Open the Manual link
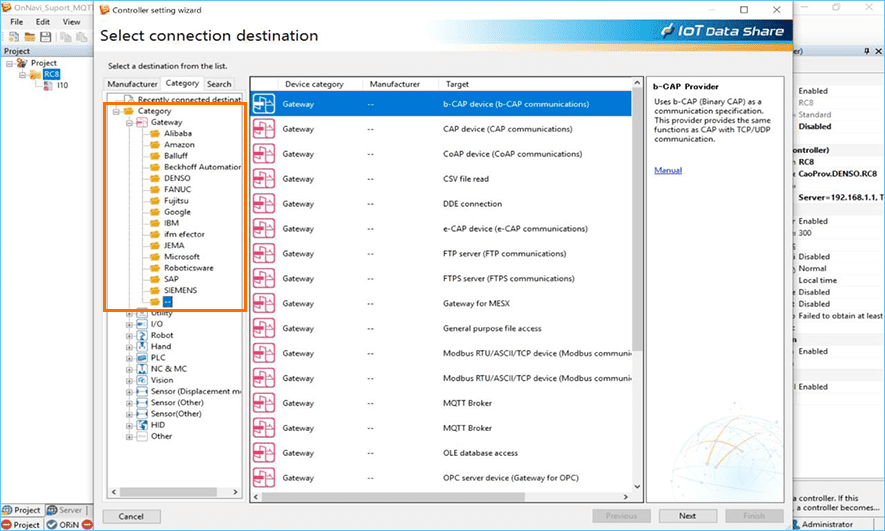 pyautogui.click(x=668, y=170)
